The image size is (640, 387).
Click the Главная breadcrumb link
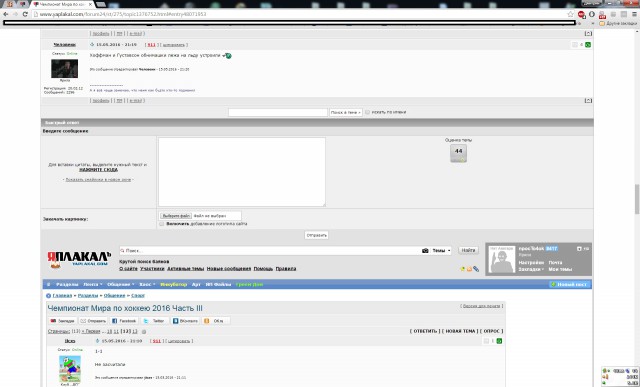tap(62, 296)
